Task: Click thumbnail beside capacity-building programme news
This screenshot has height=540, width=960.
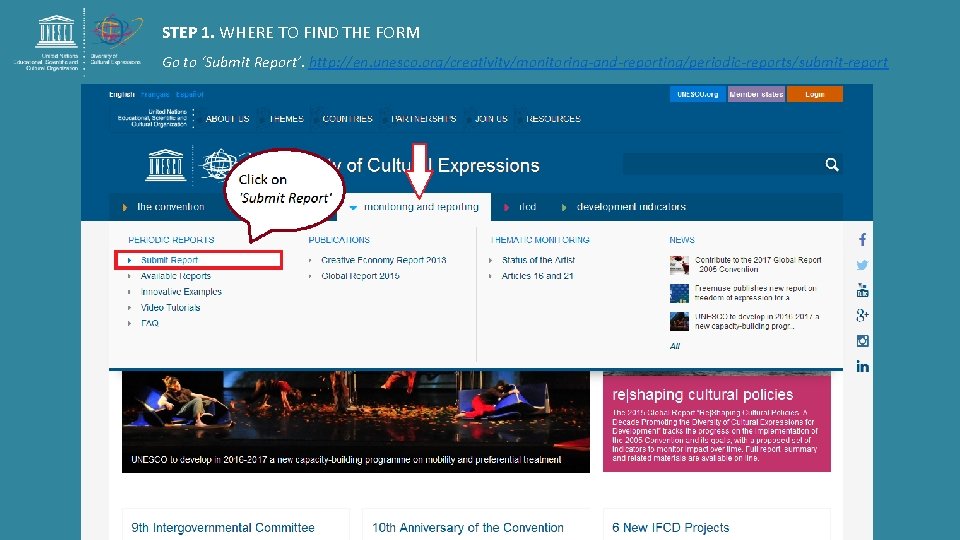Action: pos(679,321)
